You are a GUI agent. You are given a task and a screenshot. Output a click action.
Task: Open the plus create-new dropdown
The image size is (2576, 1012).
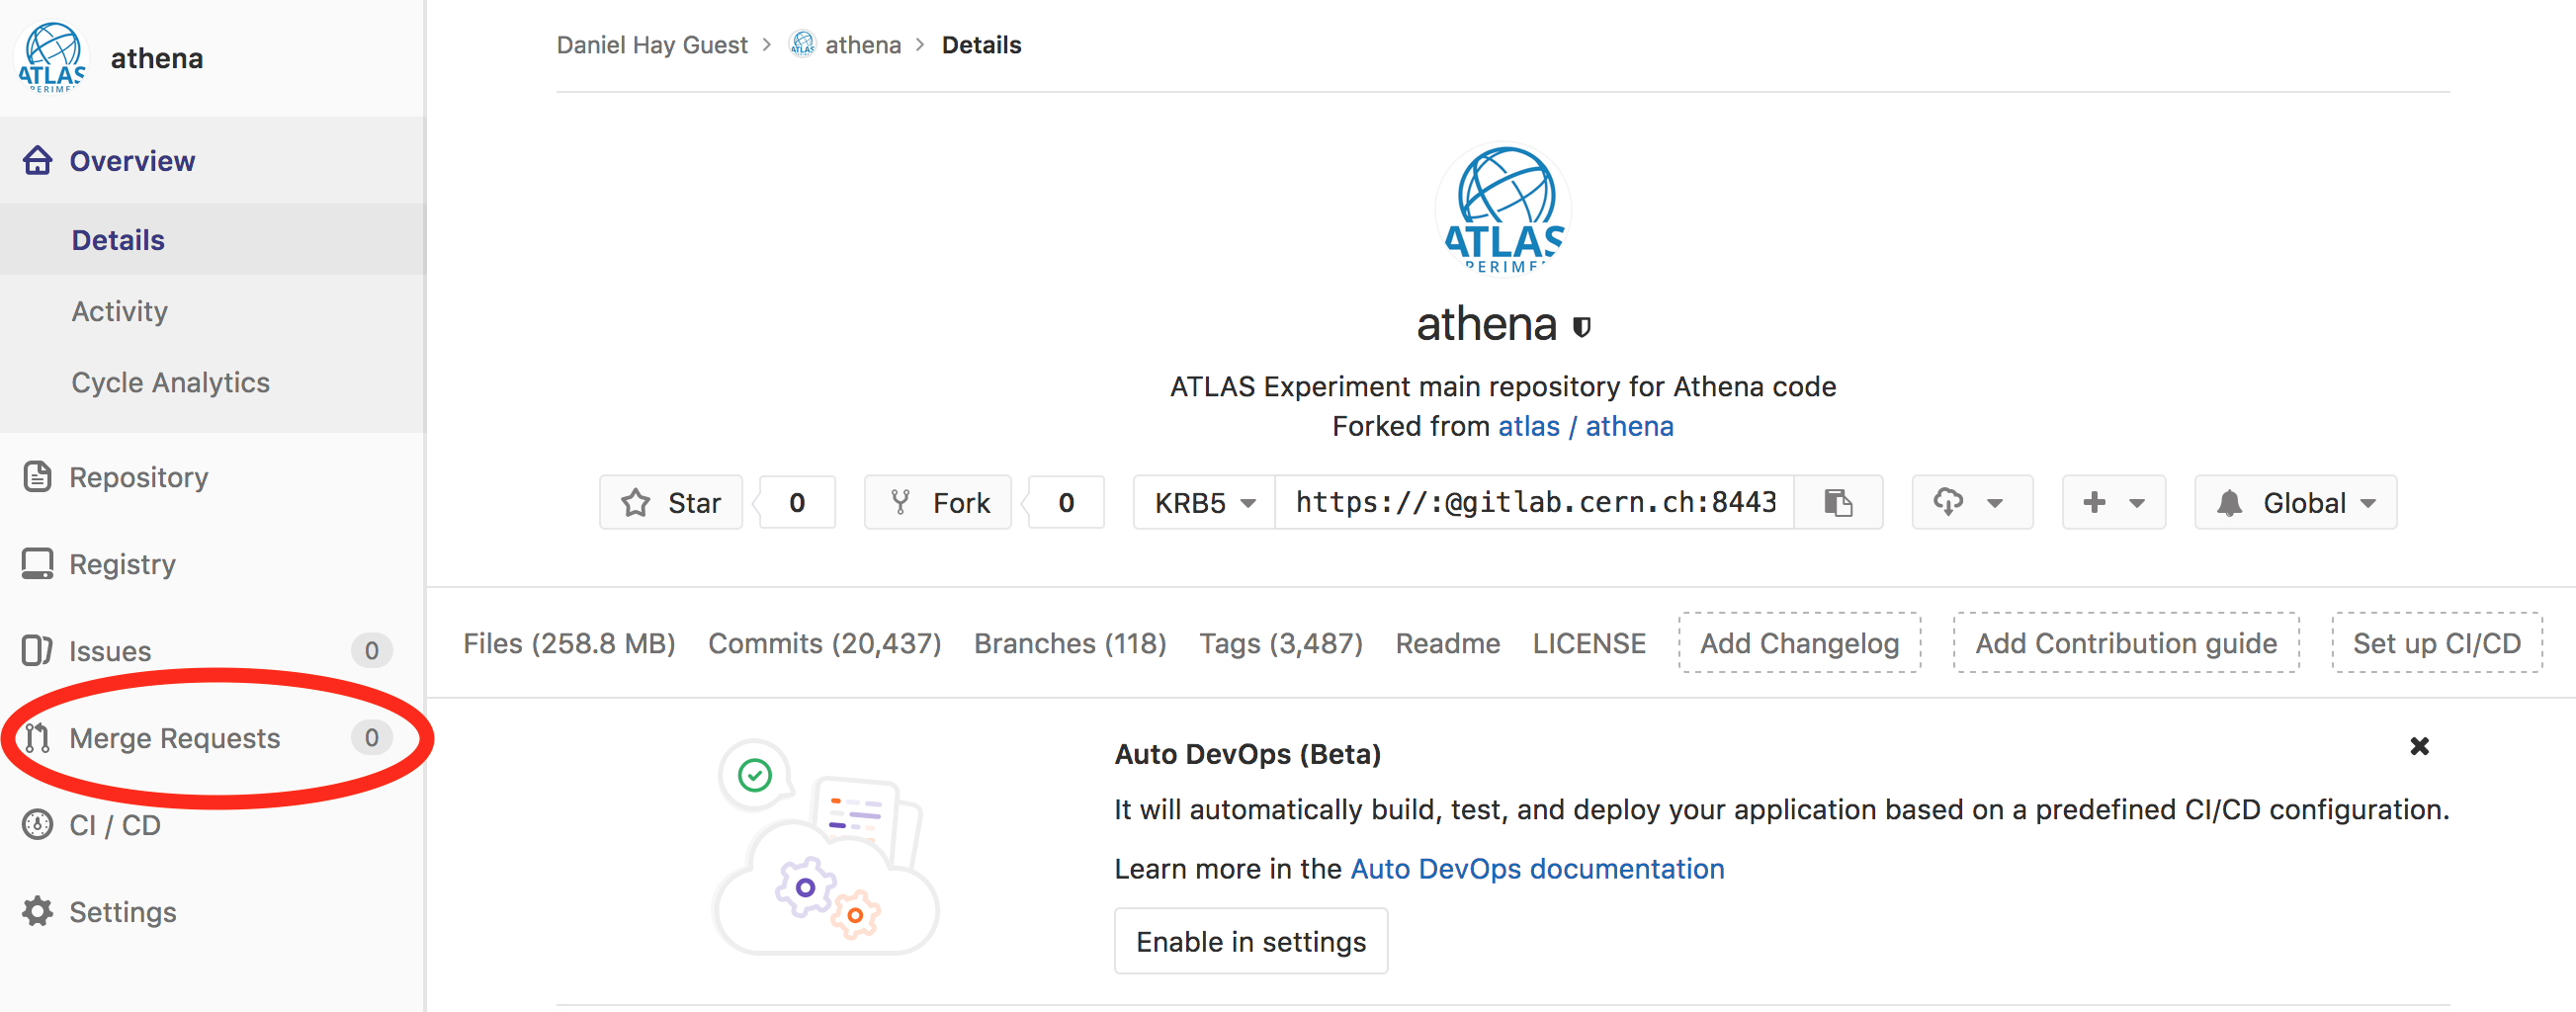(2114, 502)
